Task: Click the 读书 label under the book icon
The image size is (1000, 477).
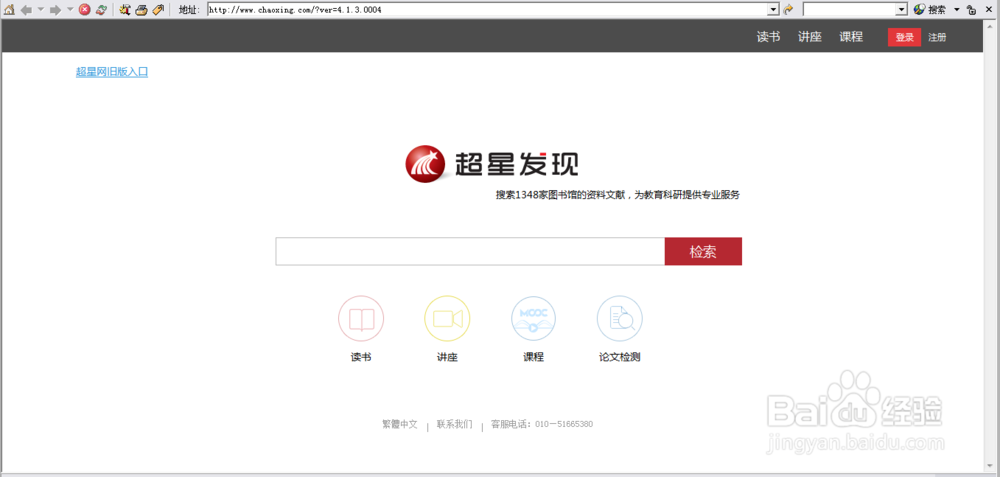Action: (x=361, y=357)
